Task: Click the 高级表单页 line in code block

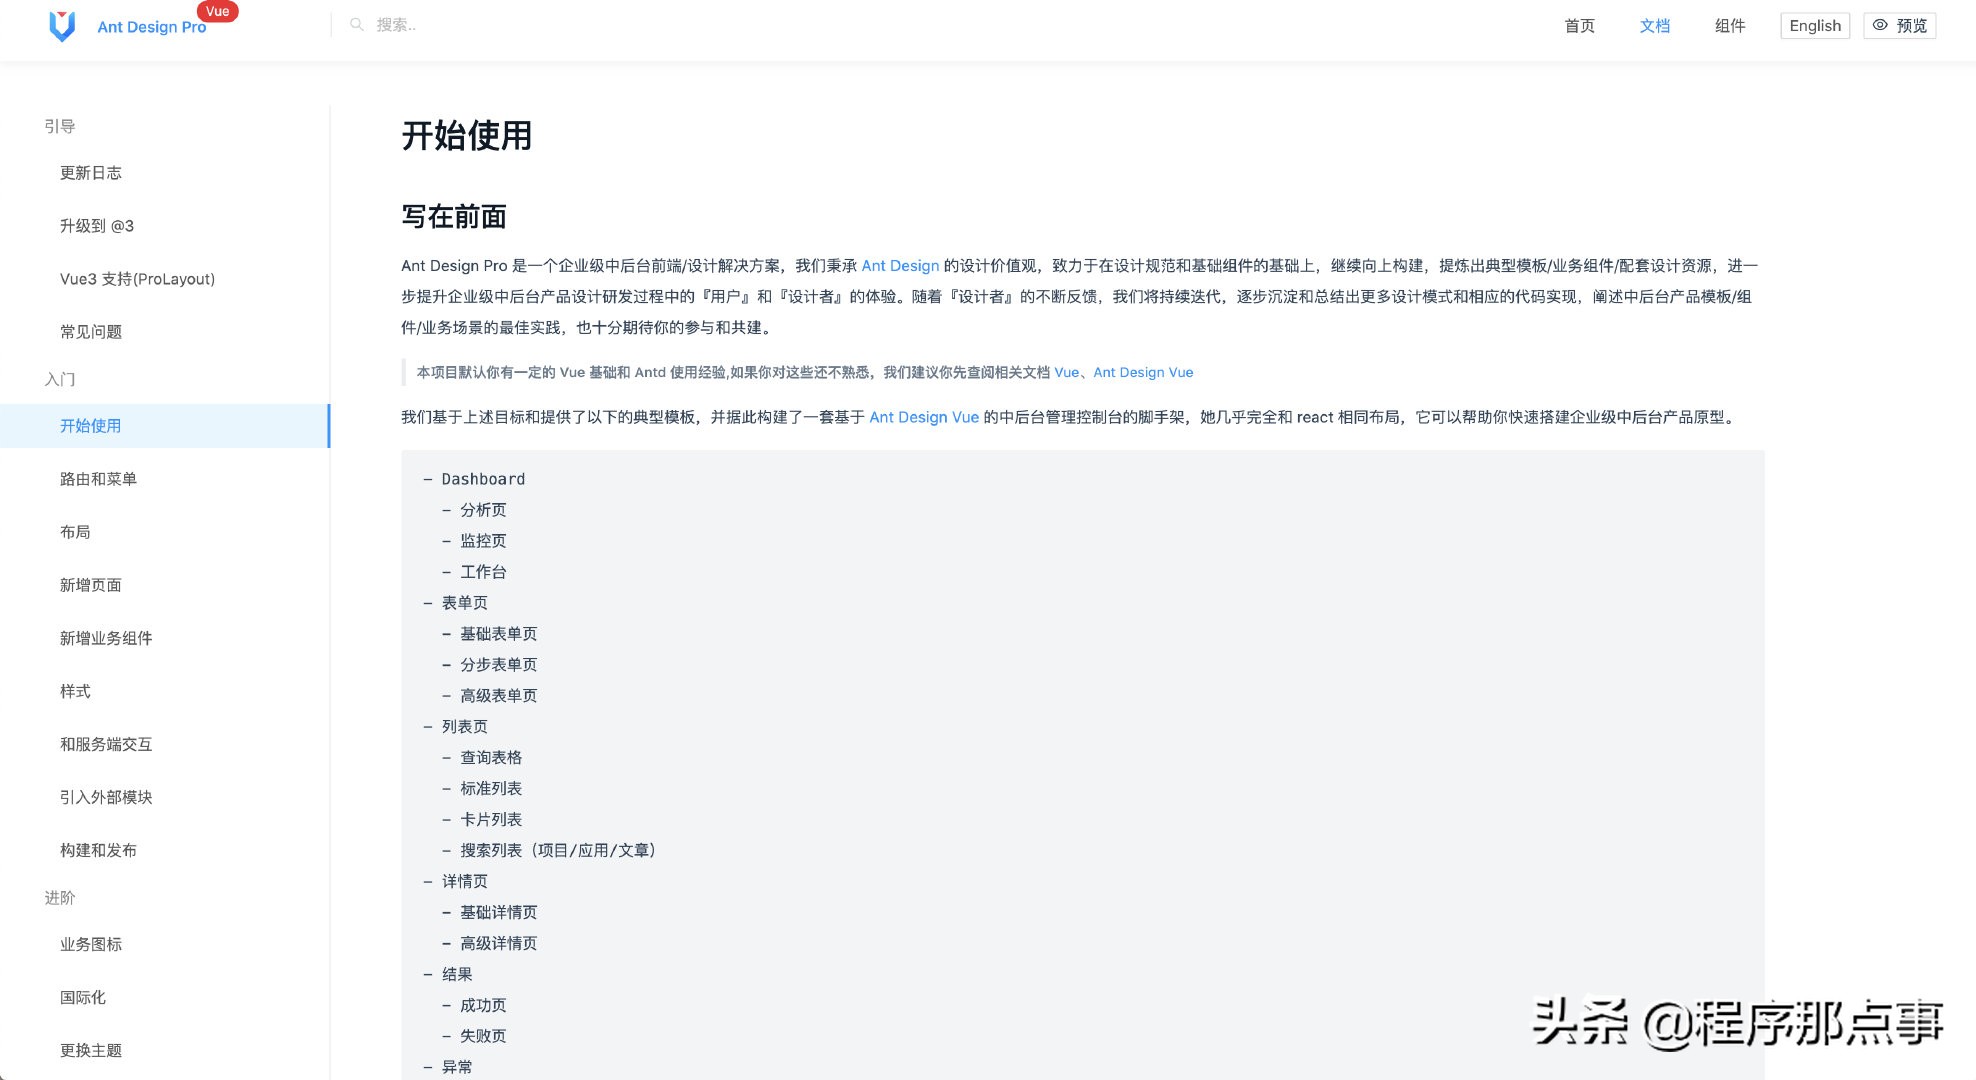Action: pyautogui.click(x=498, y=696)
